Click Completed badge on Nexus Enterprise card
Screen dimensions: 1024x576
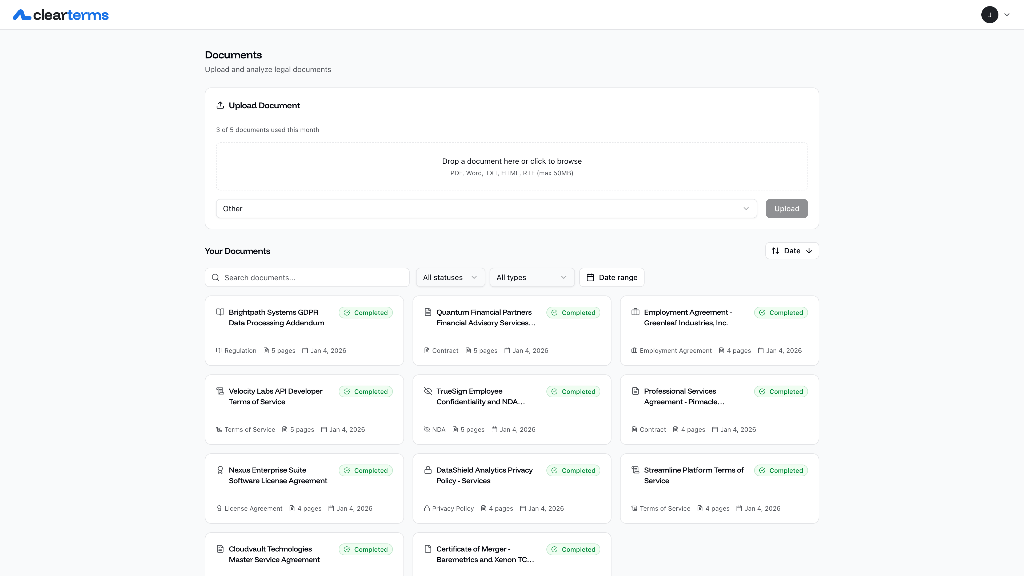coord(366,471)
